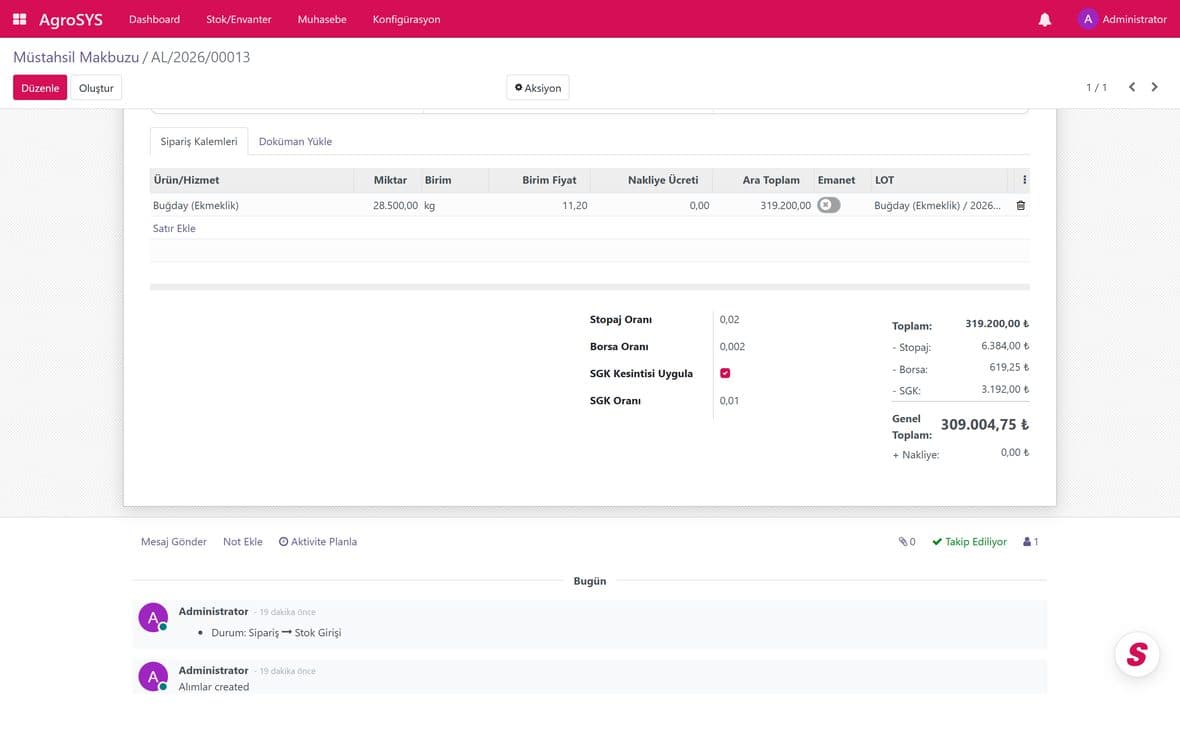Click the Administrator avatar beside Alımlar created

click(153, 676)
